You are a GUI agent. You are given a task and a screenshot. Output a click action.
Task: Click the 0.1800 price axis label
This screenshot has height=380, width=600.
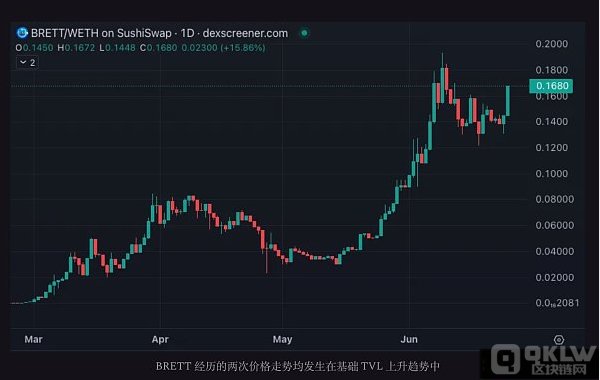pyautogui.click(x=551, y=70)
